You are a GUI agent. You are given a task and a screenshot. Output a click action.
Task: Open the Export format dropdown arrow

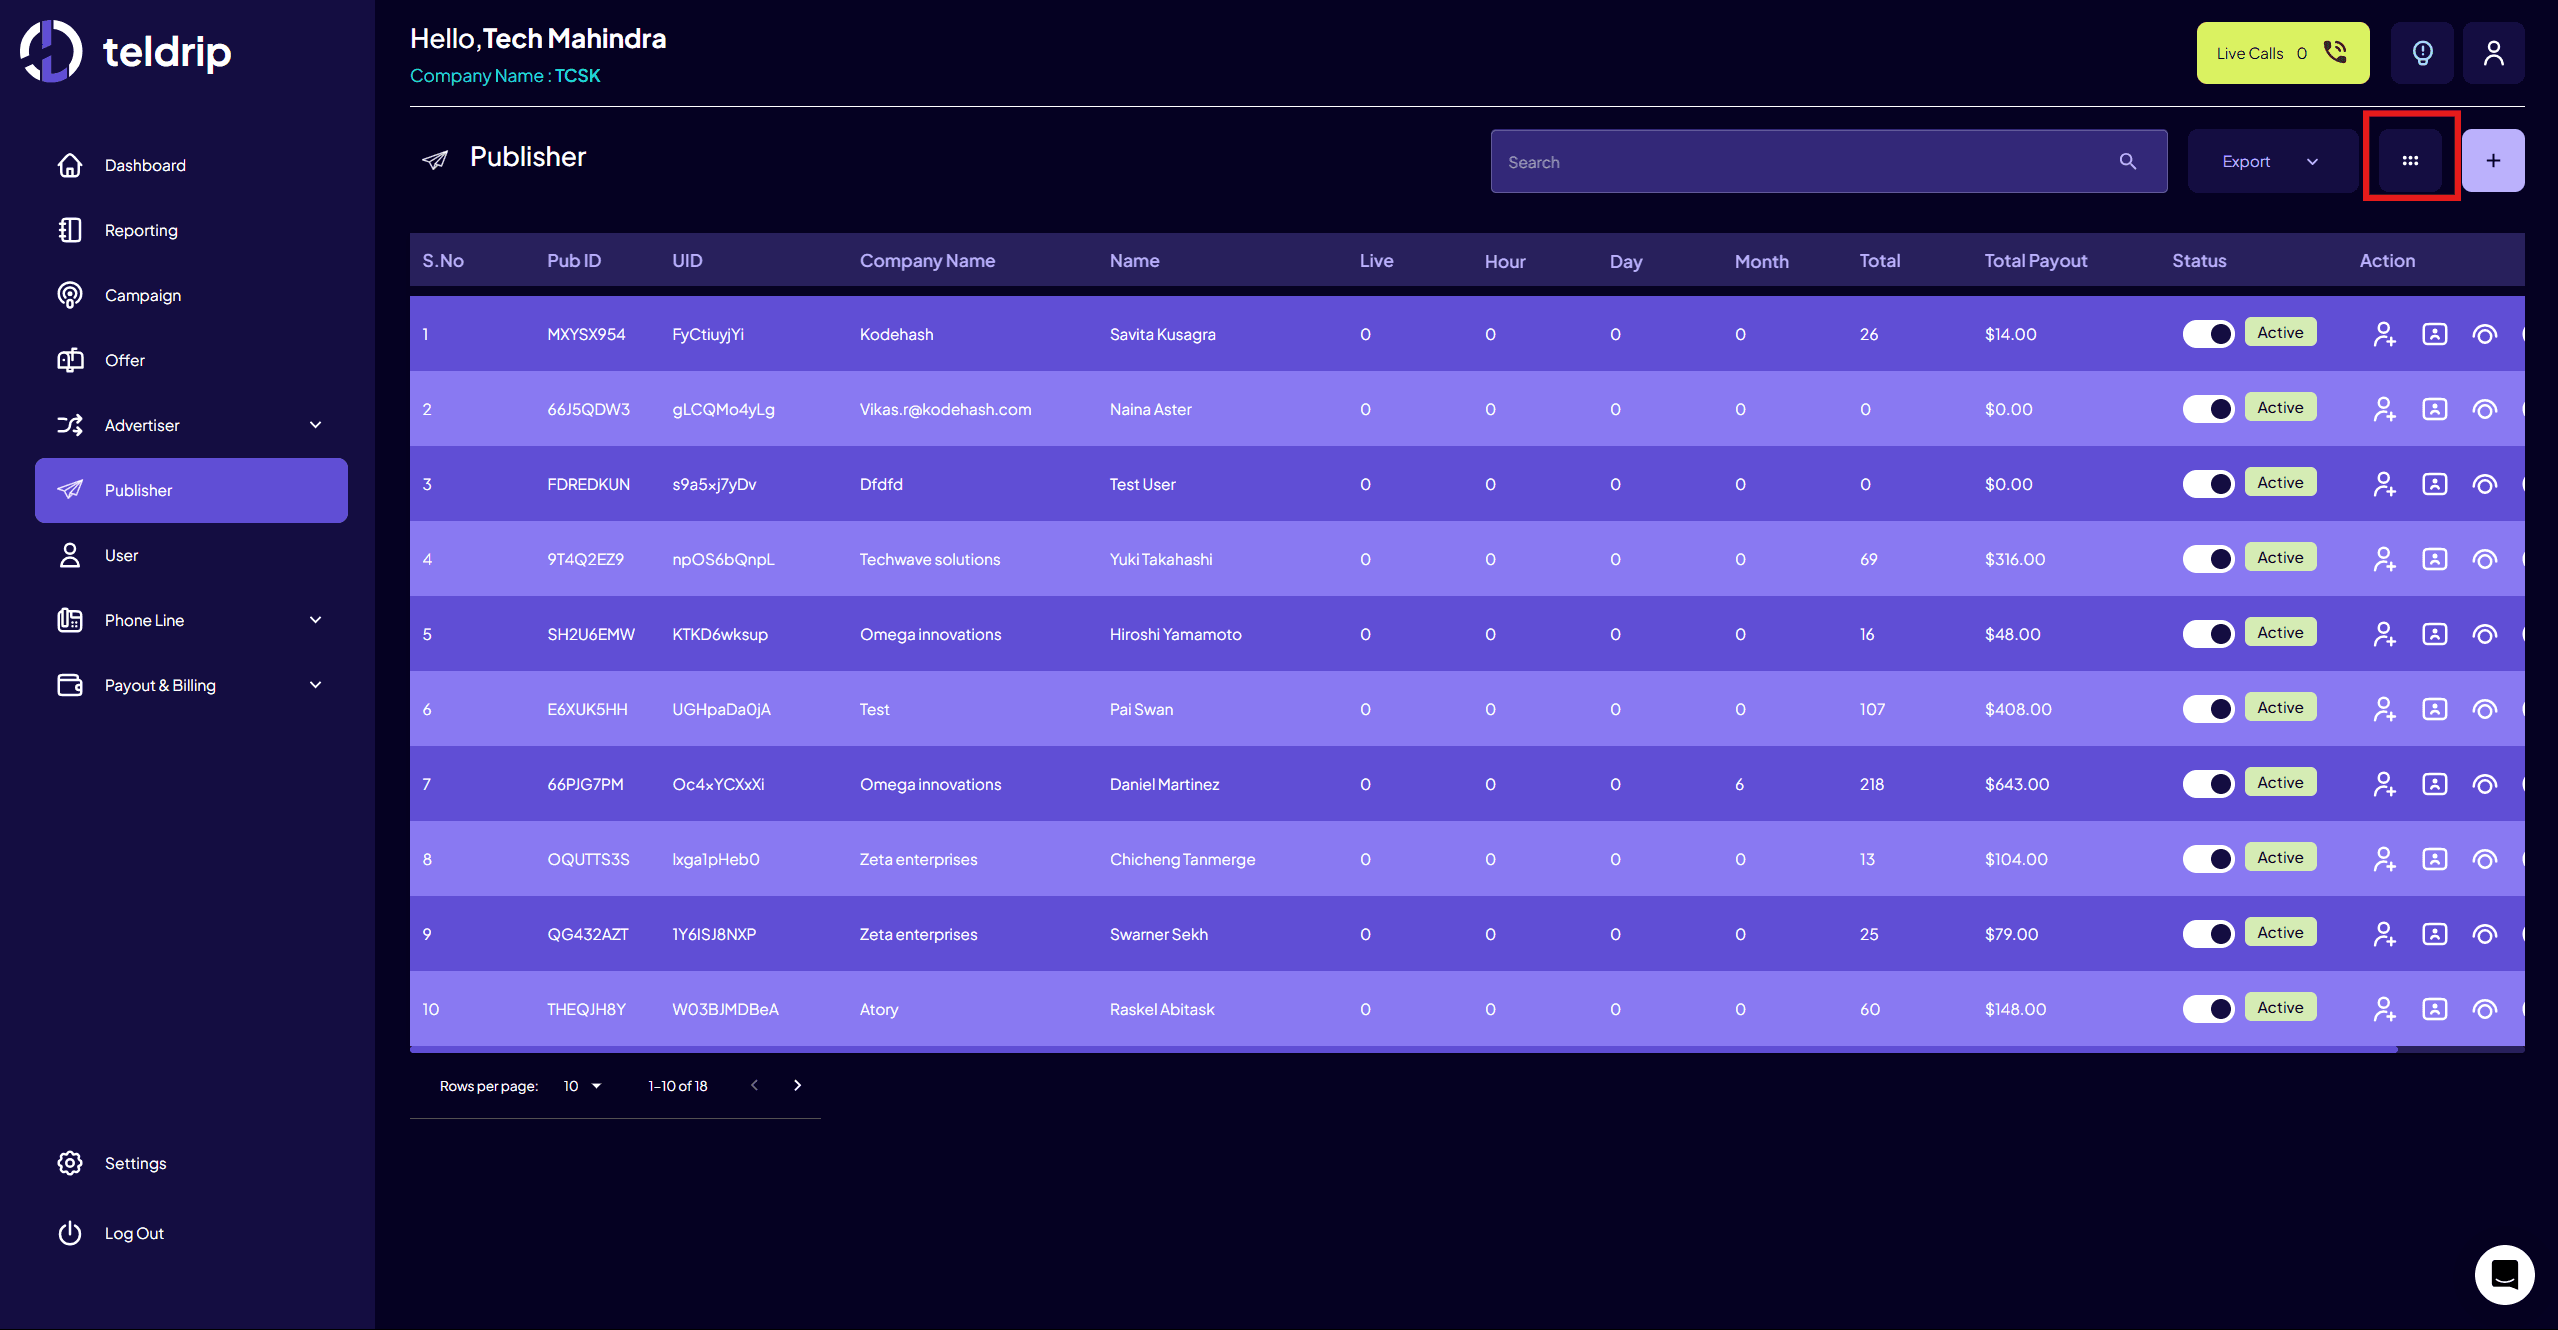point(2313,160)
